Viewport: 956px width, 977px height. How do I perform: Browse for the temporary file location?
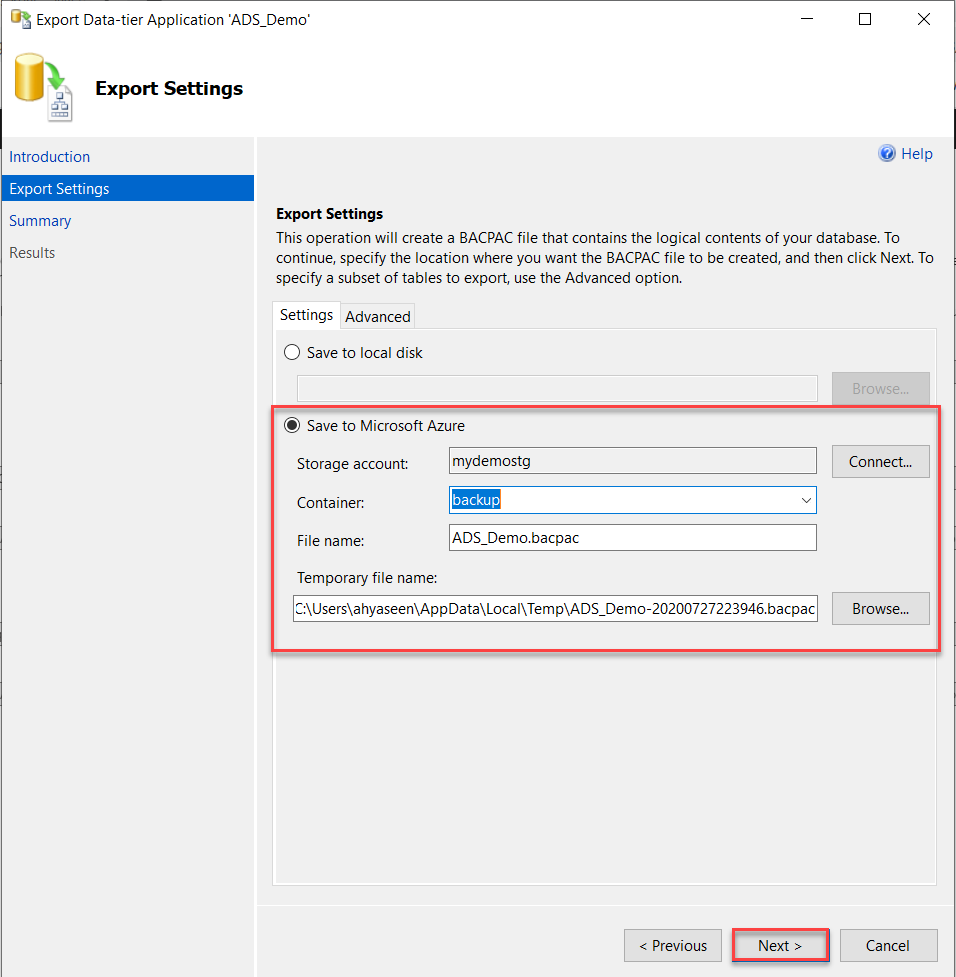pyautogui.click(x=880, y=608)
